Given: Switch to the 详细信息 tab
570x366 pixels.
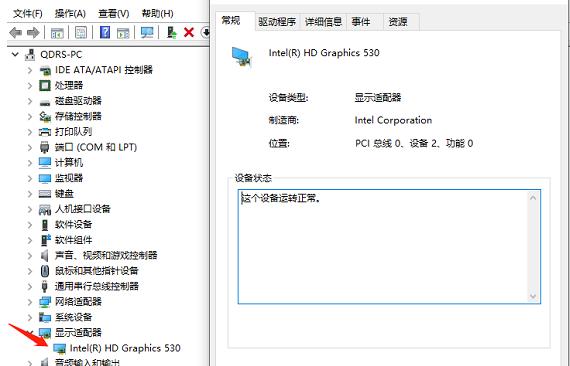Looking at the screenshot, I should [323, 22].
